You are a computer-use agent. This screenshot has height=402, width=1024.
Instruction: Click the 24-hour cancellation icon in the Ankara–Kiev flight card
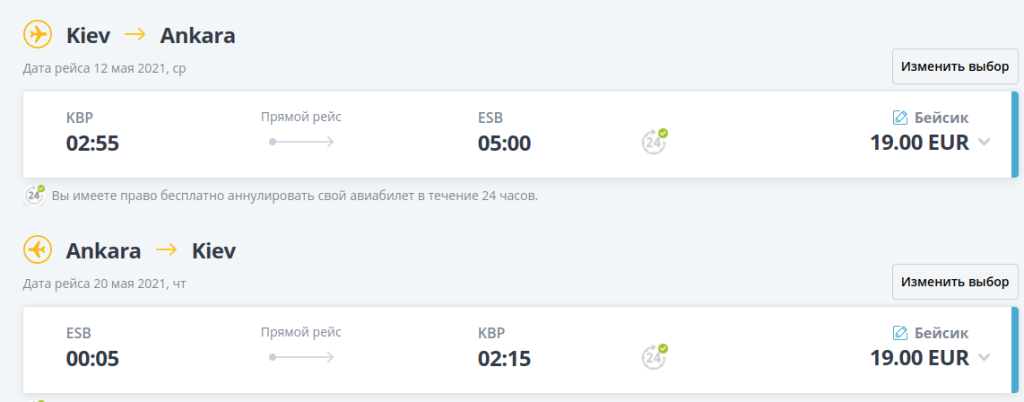coord(654,355)
